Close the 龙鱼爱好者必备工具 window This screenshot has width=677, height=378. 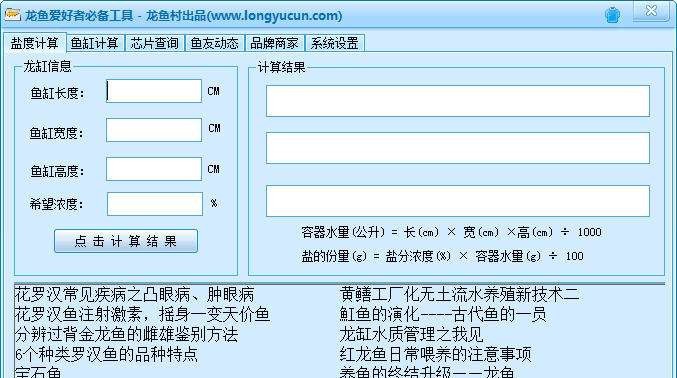click(x=651, y=10)
